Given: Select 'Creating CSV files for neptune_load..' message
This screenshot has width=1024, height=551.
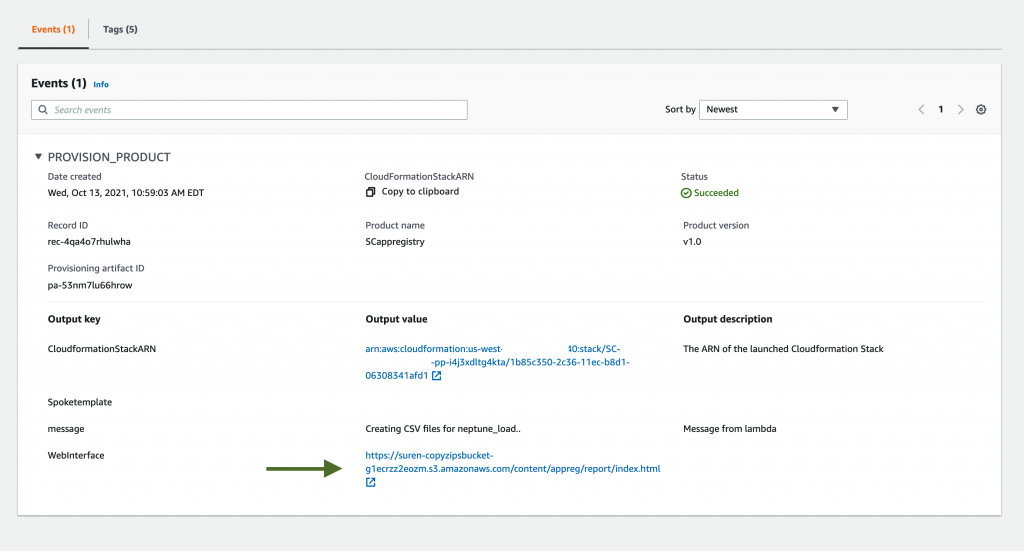Looking at the screenshot, I should (443, 429).
